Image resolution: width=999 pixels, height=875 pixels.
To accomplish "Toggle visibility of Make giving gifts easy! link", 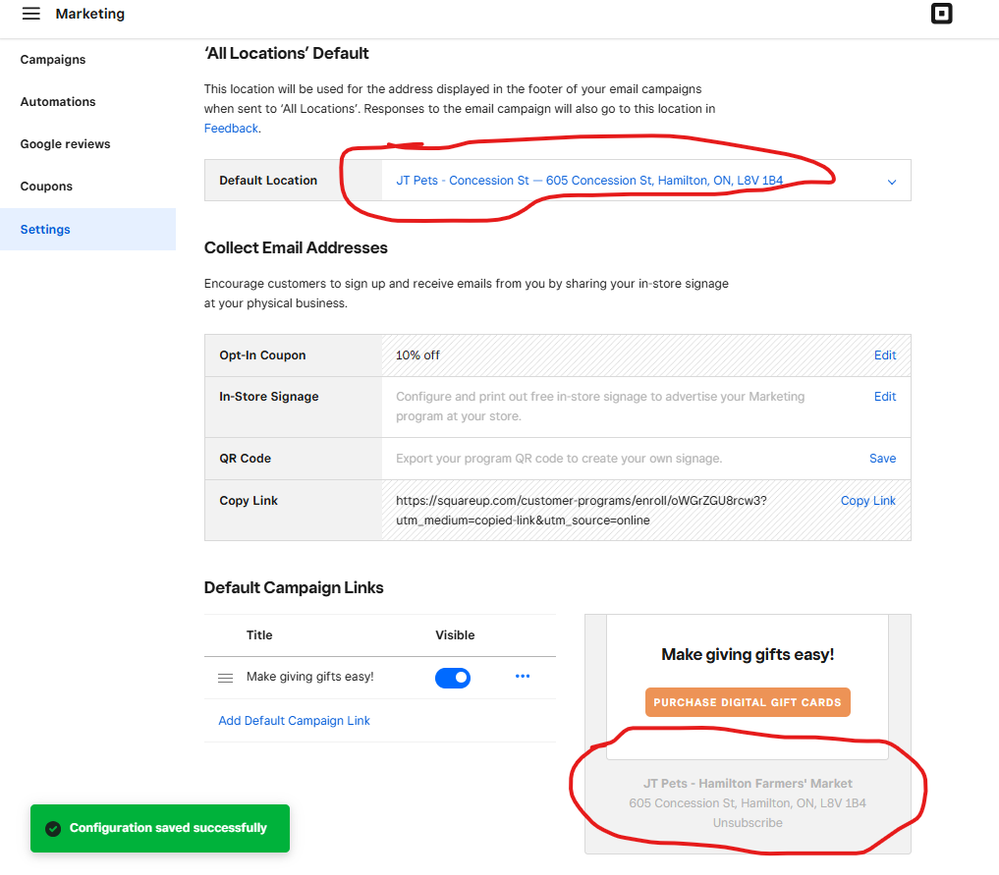I will pyautogui.click(x=452, y=678).
